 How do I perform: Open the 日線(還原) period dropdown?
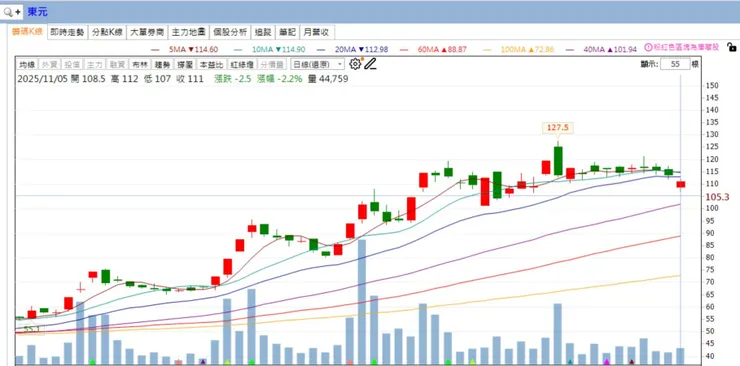click(x=317, y=65)
